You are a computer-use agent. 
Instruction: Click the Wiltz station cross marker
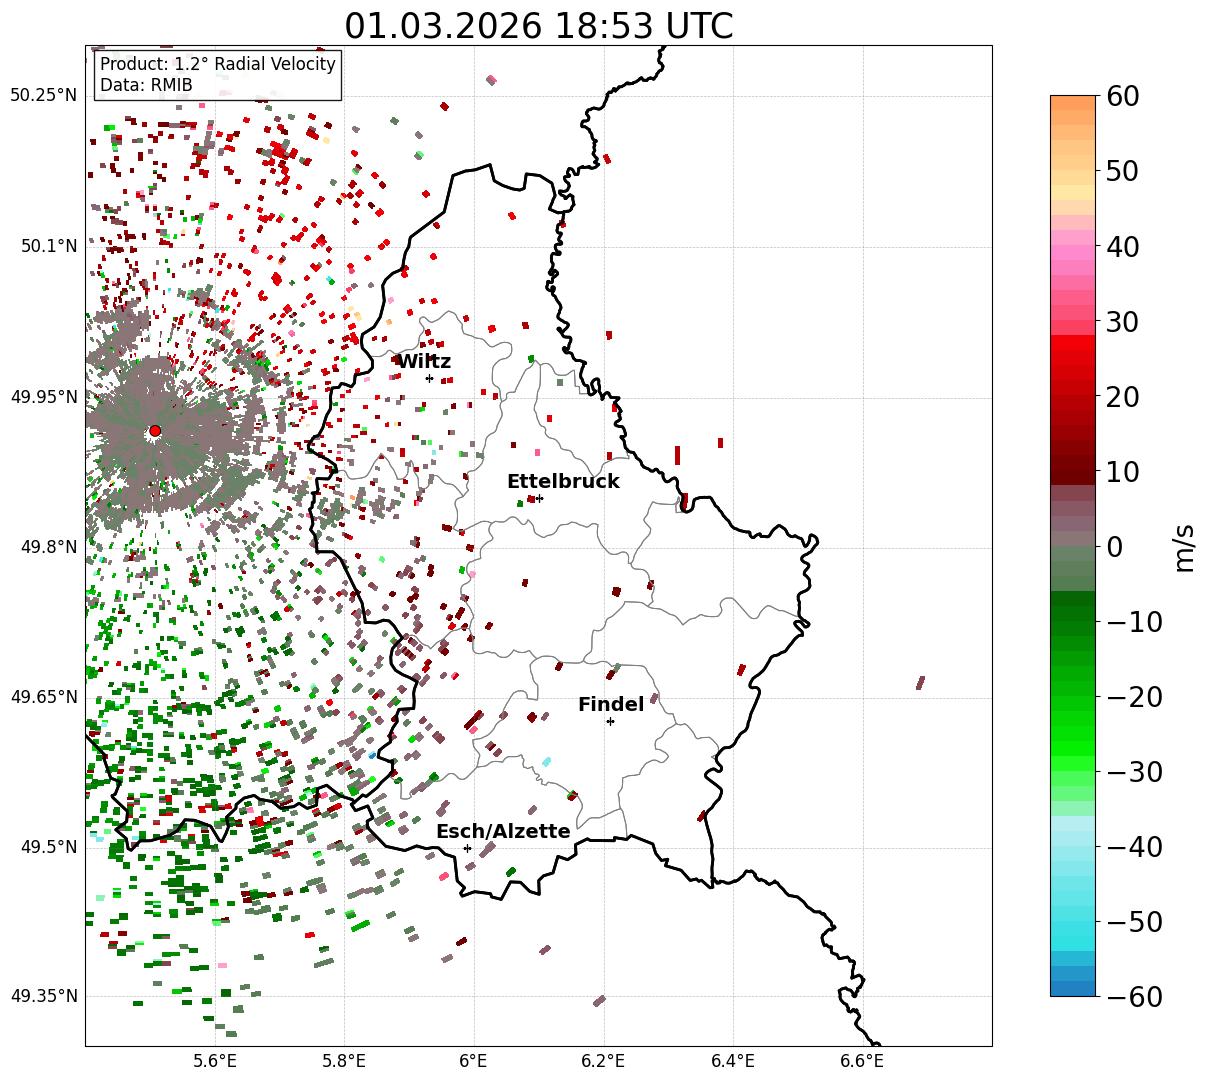click(x=429, y=378)
